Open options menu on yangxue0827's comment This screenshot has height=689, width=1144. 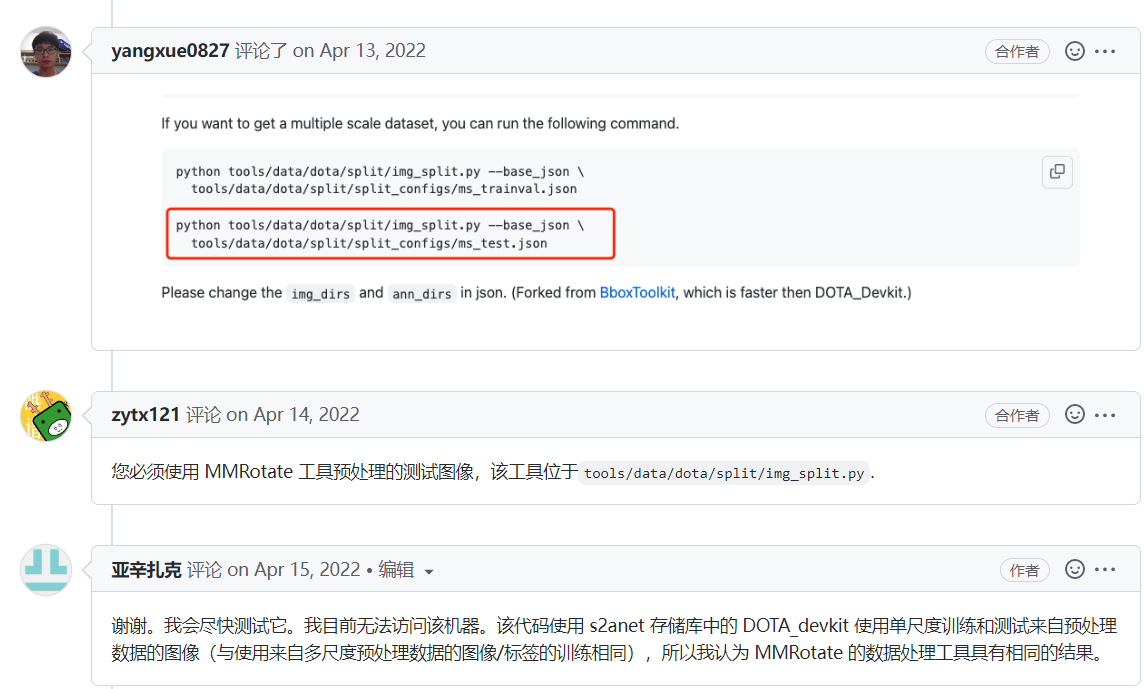pos(1105,51)
